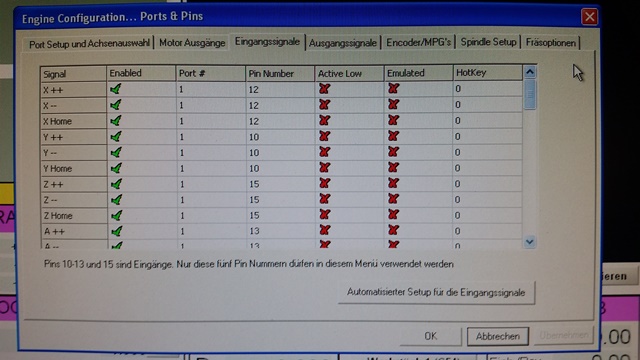Screen dimensions: 640x360
Task: Open the Spindle Setup tab
Action: pyautogui.click(x=488, y=42)
